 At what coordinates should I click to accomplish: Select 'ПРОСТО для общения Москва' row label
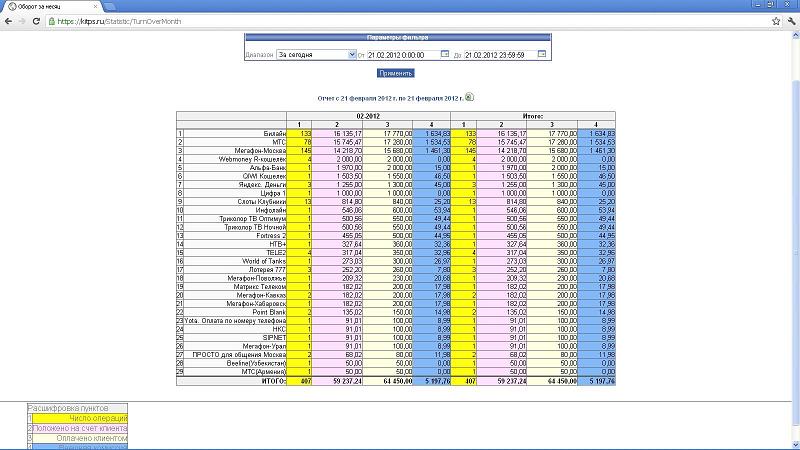click(x=239, y=355)
